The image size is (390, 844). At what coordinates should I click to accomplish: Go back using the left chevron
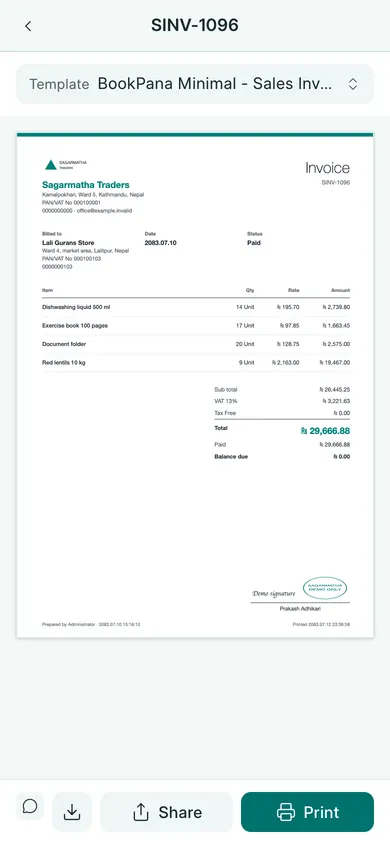click(x=28, y=26)
